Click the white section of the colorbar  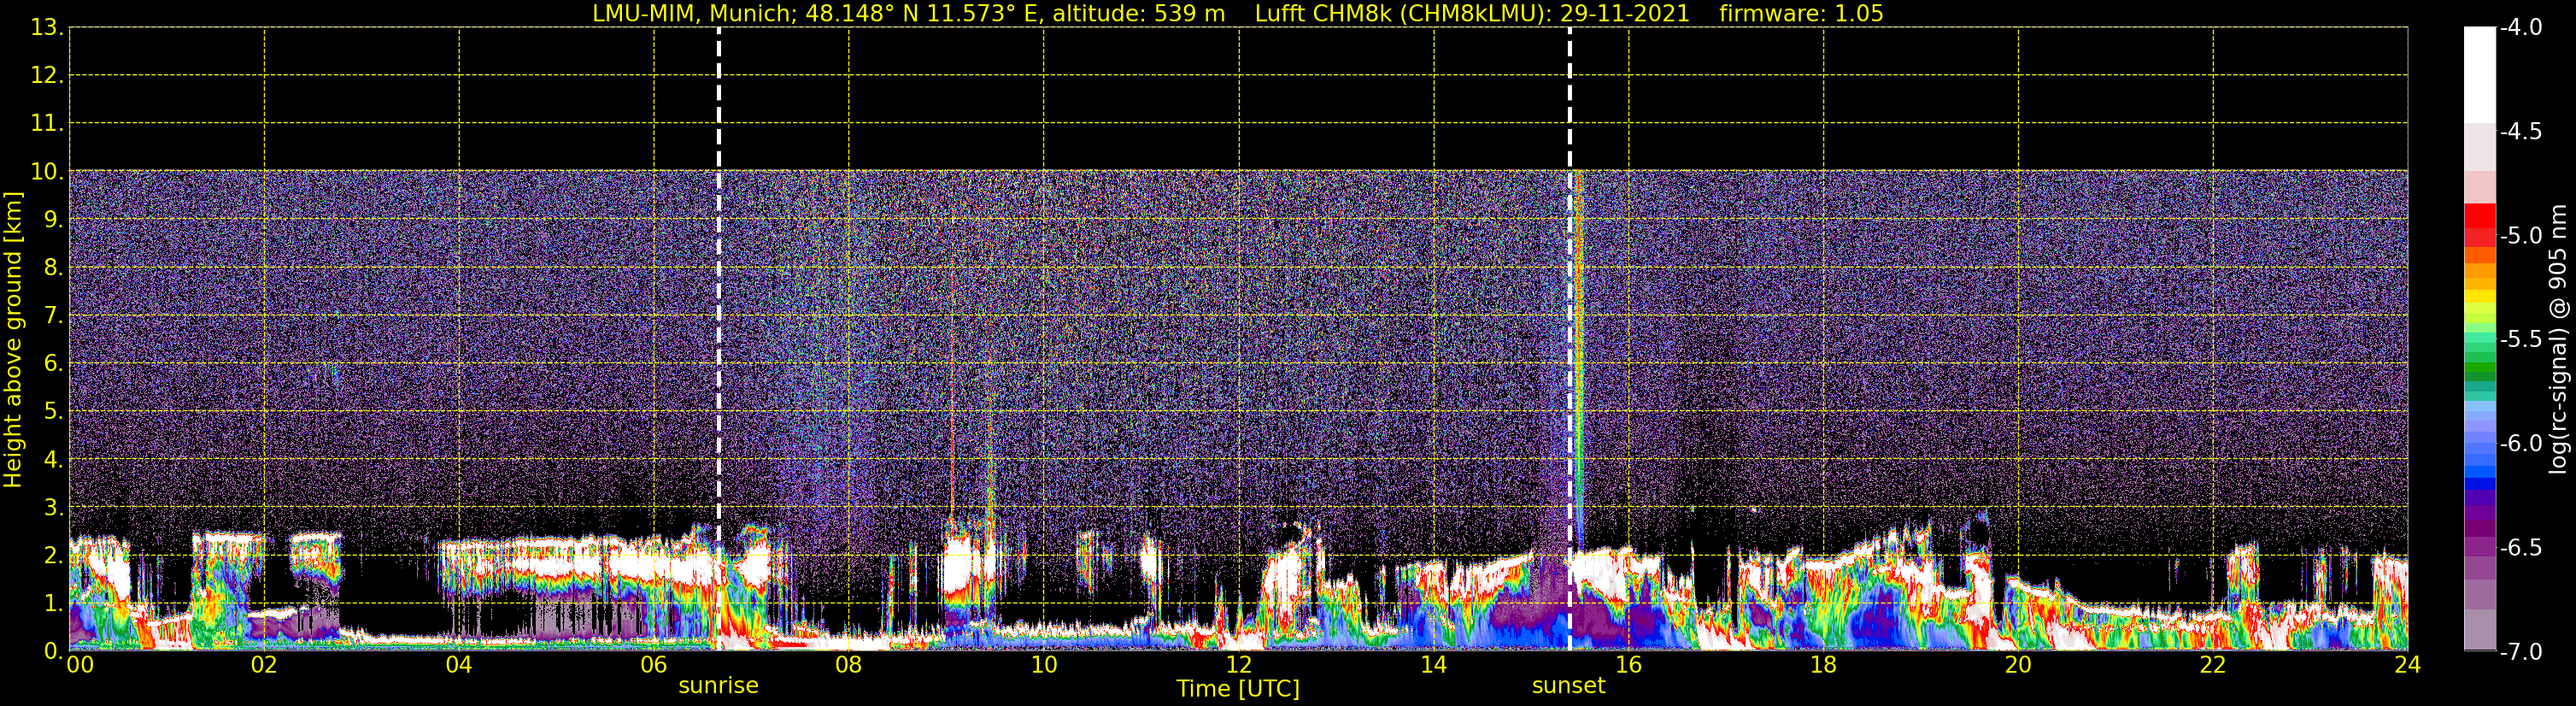point(2480,75)
